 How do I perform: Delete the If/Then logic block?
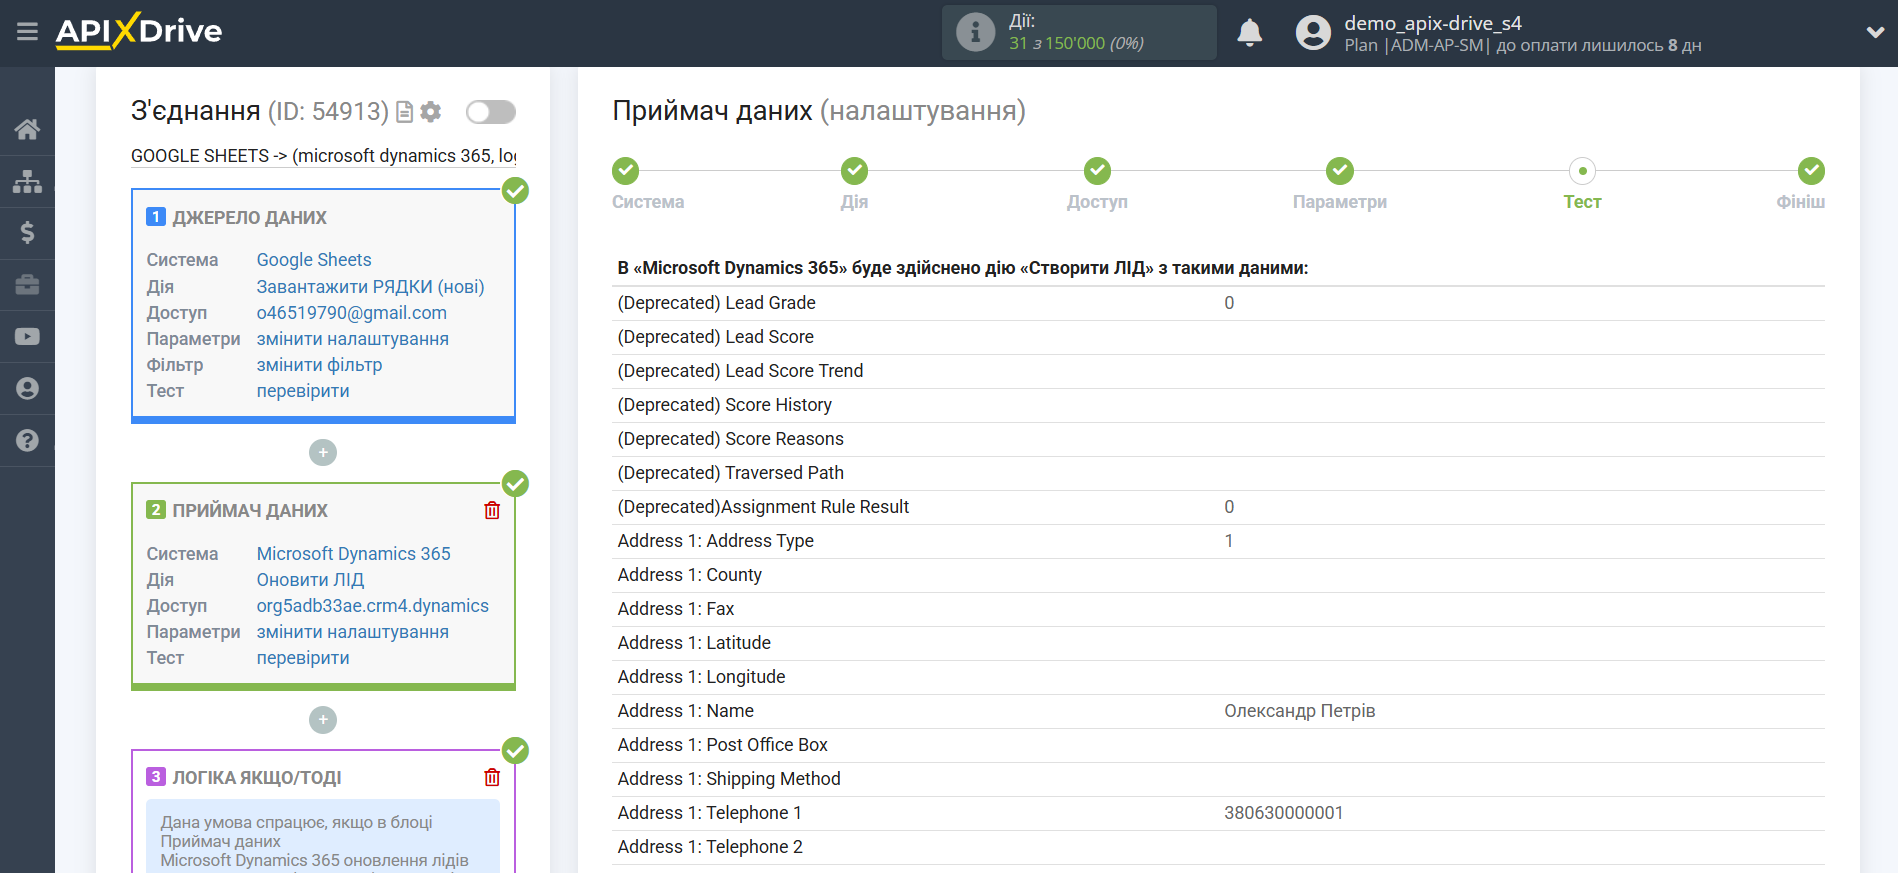[492, 777]
